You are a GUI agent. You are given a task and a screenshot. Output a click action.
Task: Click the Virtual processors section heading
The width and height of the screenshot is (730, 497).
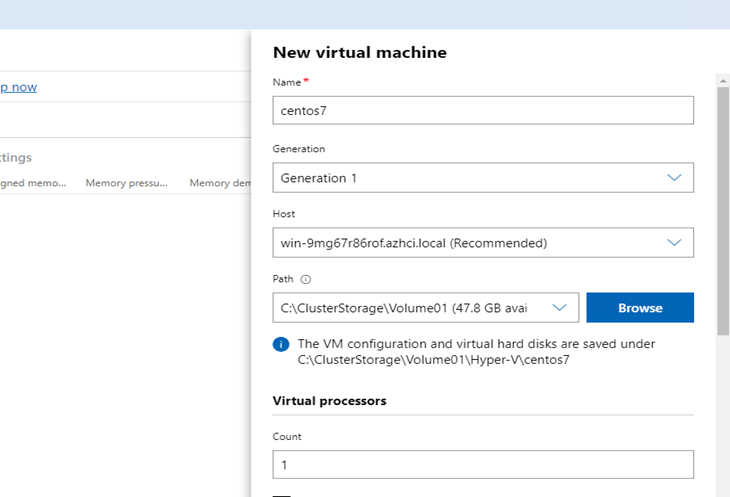(x=329, y=401)
